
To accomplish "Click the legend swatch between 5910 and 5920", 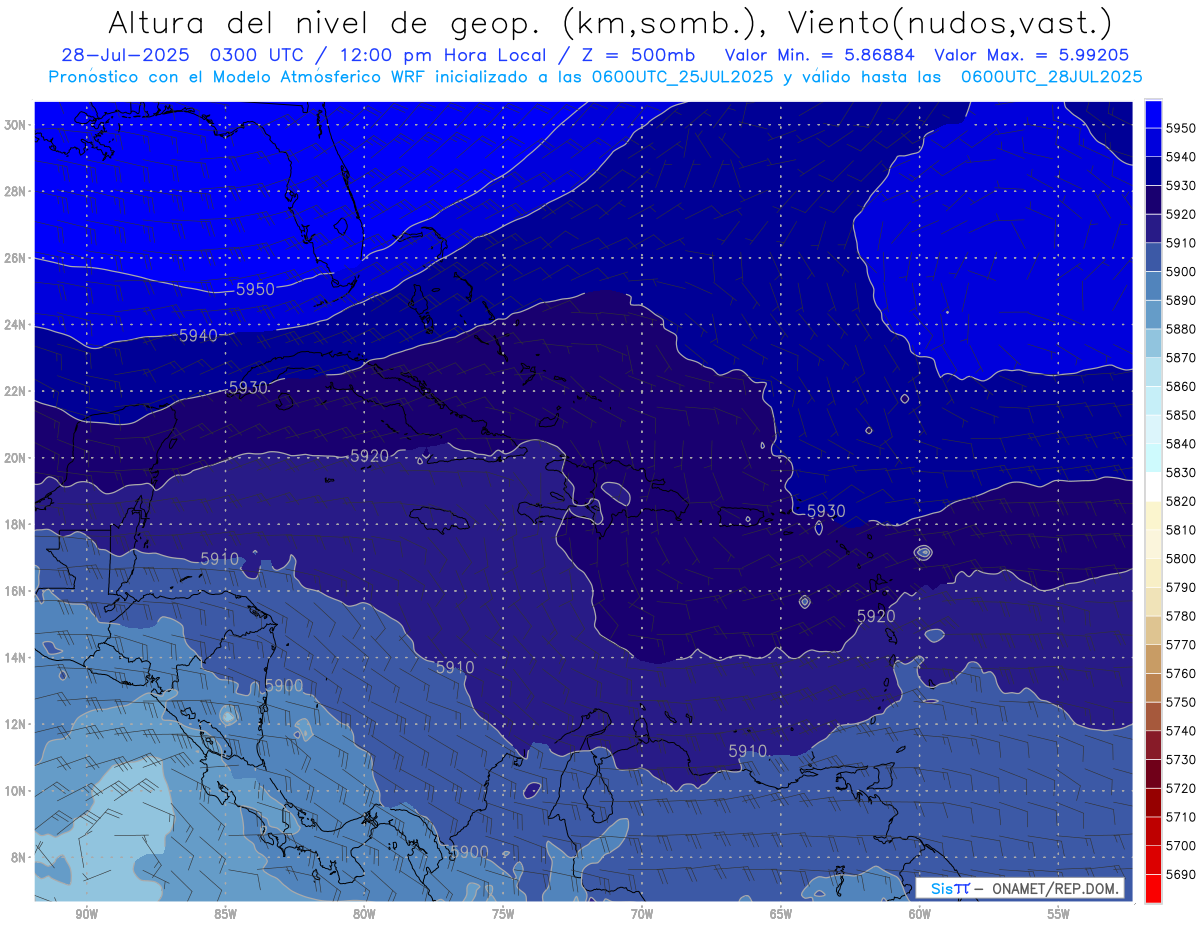I will [1153, 228].
